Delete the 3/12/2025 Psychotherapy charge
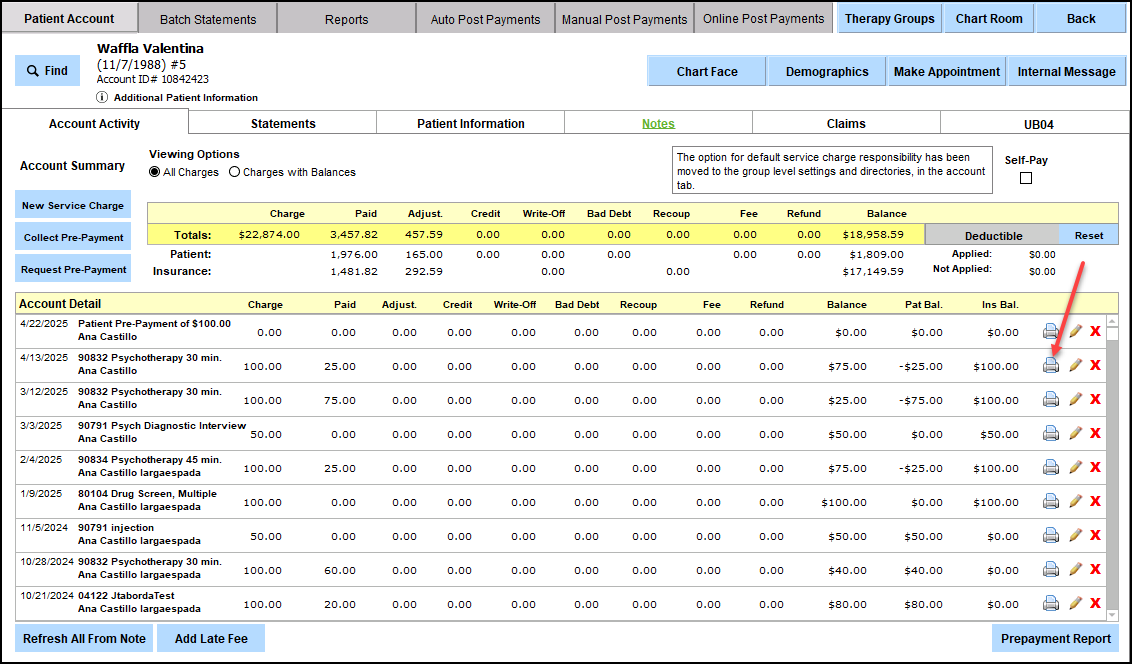The width and height of the screenshot is (1132, 664). click(x=1096, y=399)
